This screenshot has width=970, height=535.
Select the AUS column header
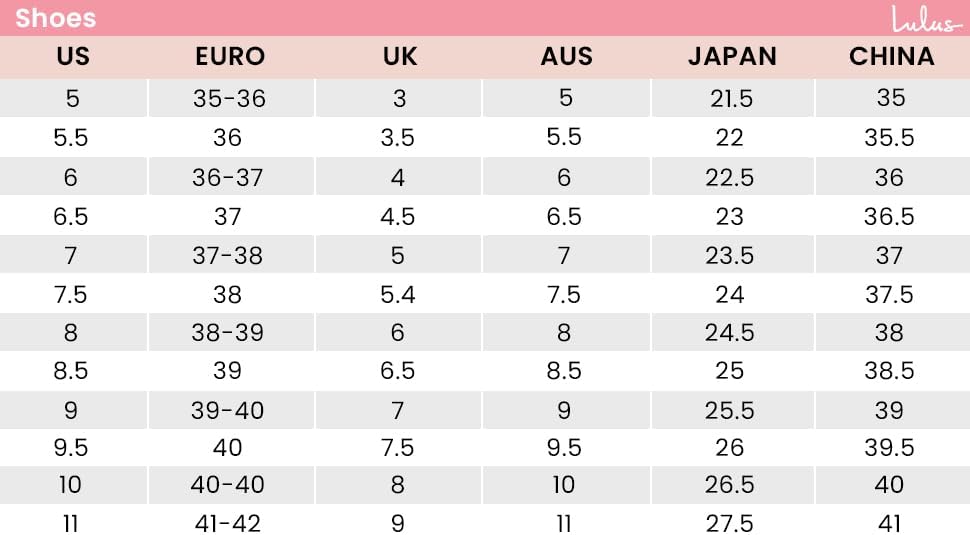click(567, 57)
